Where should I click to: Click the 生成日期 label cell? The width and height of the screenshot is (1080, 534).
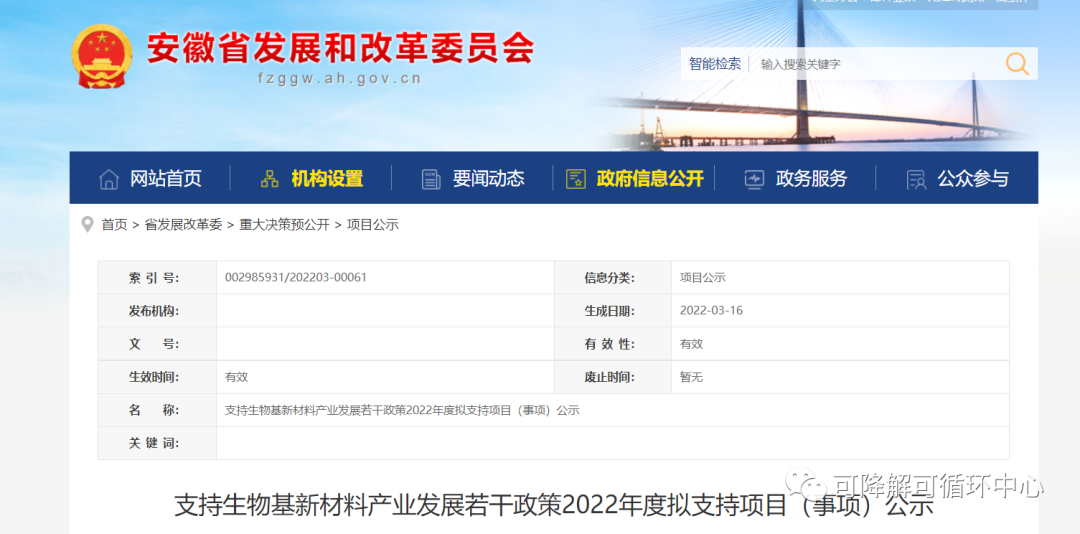613,311
